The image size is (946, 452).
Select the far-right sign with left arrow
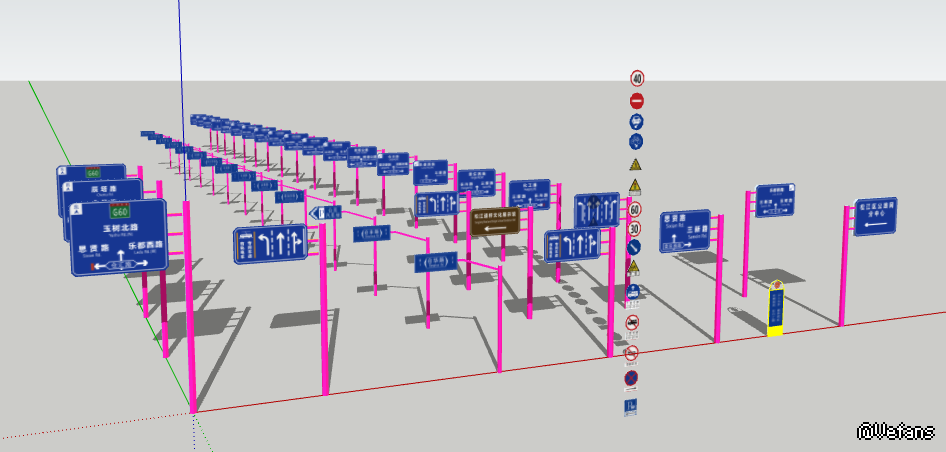point(875,217)
